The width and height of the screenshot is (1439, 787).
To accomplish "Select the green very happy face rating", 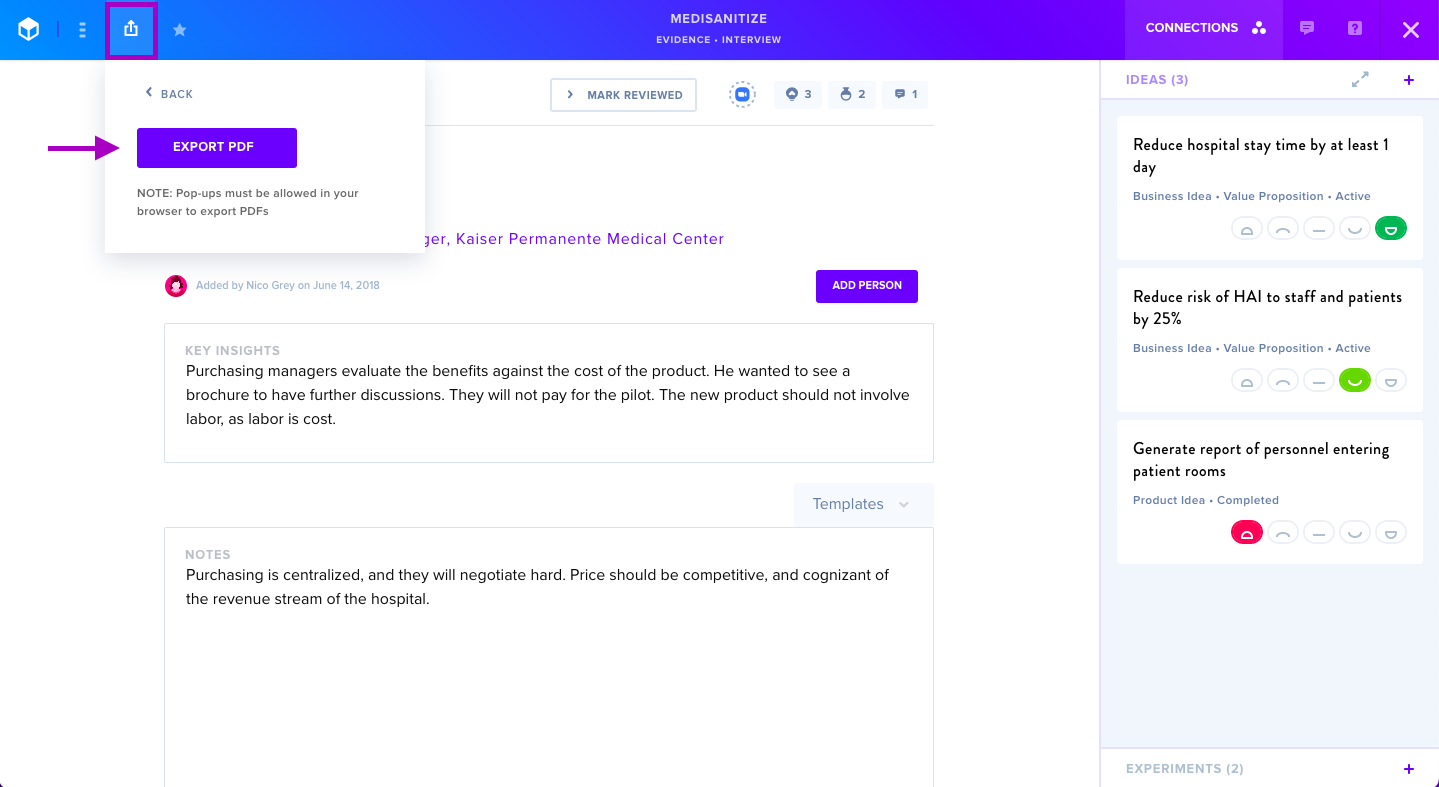I will coord(1391,228).
